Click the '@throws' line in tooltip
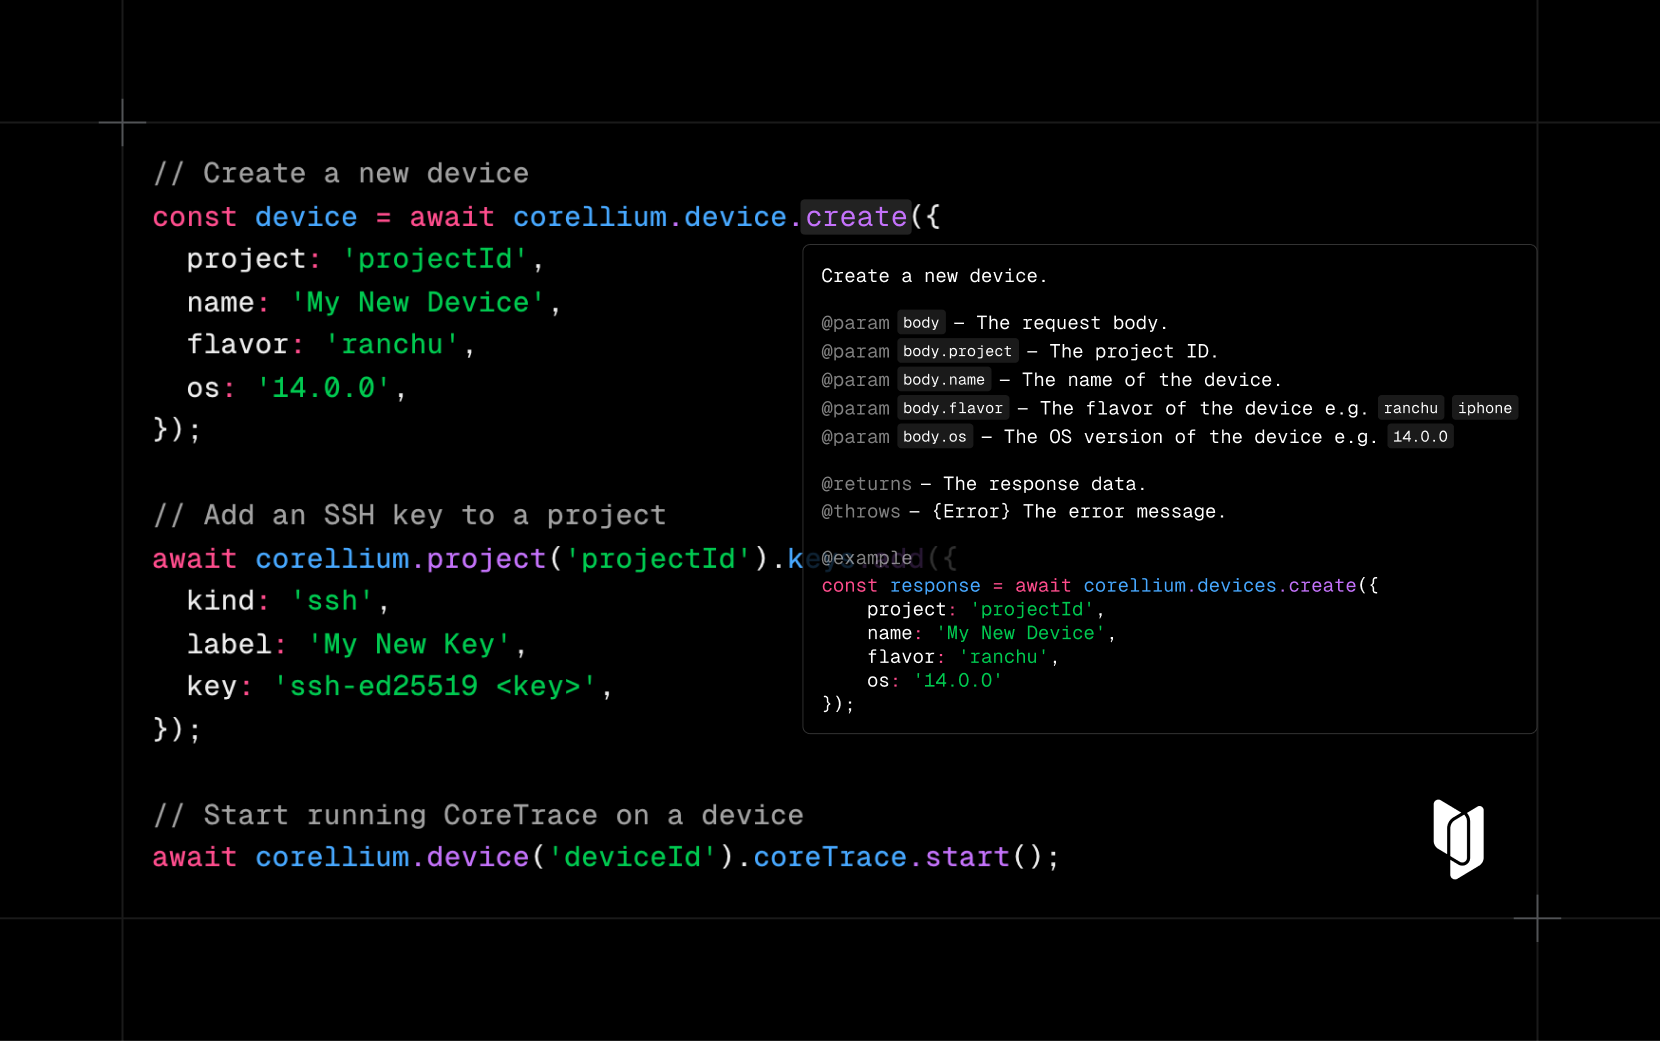The image size is (1660, 1041). tap(1023, 512)
